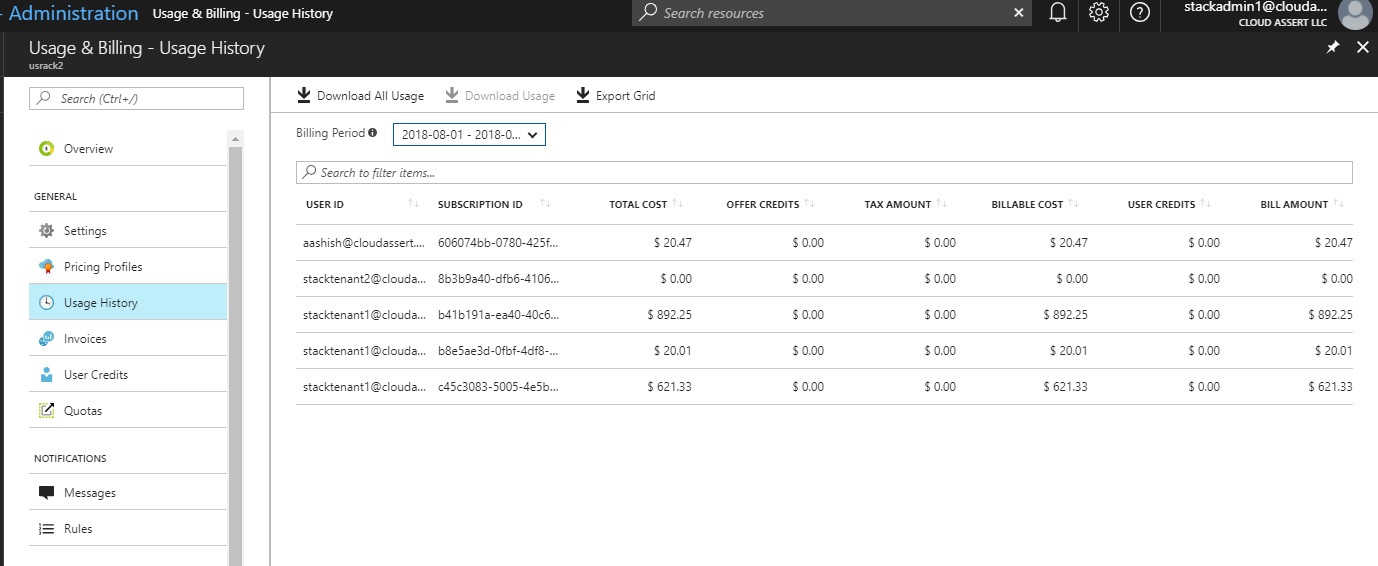The width and height of the screenshot is (1378, 566).
Task: Sort grid by Total Cost column
Action: [638, 204]
